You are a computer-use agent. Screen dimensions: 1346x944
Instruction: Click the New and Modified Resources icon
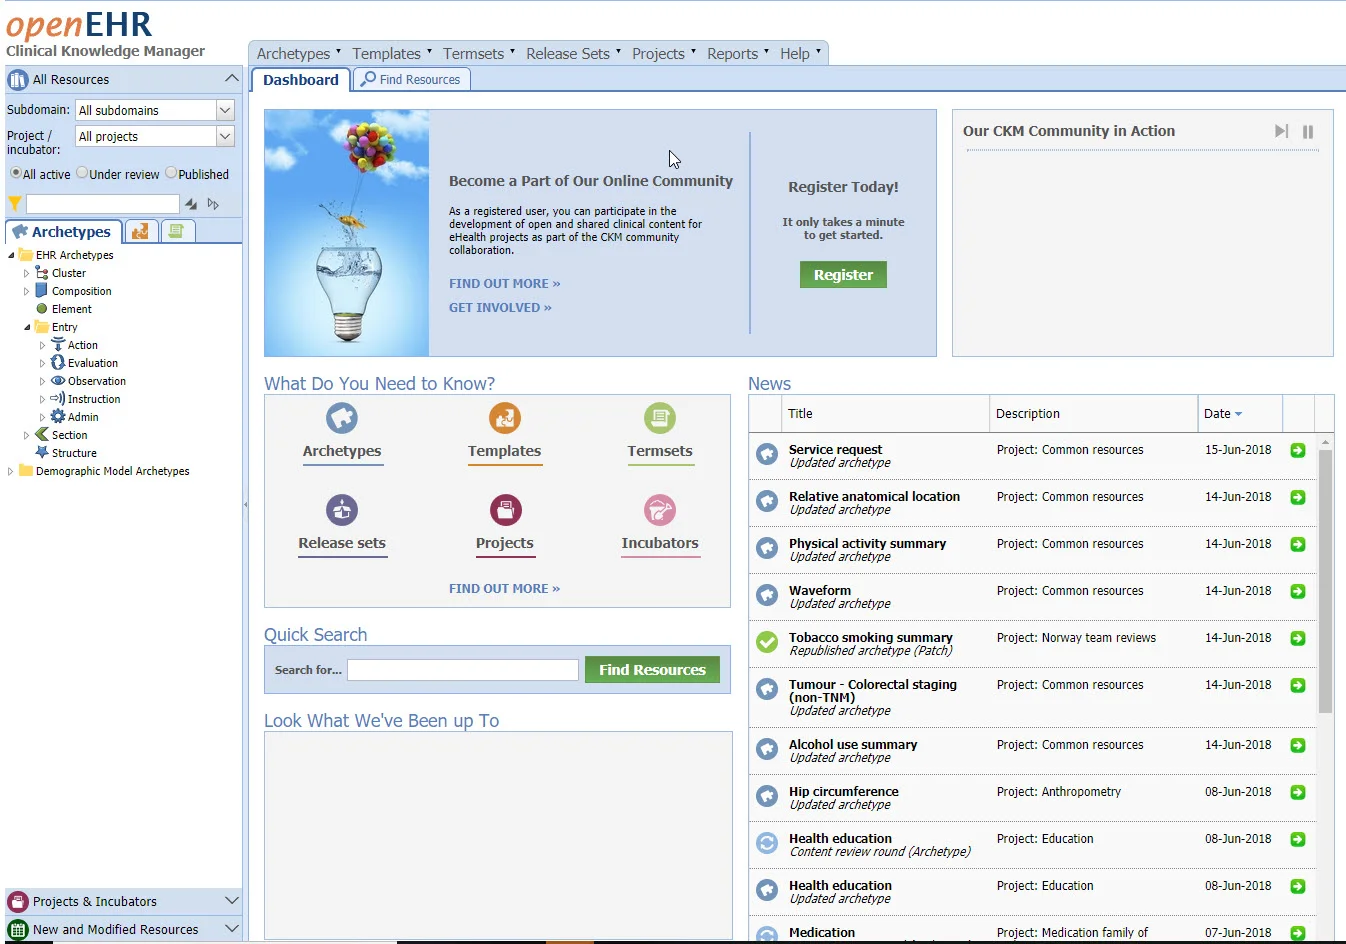(18, 930)
